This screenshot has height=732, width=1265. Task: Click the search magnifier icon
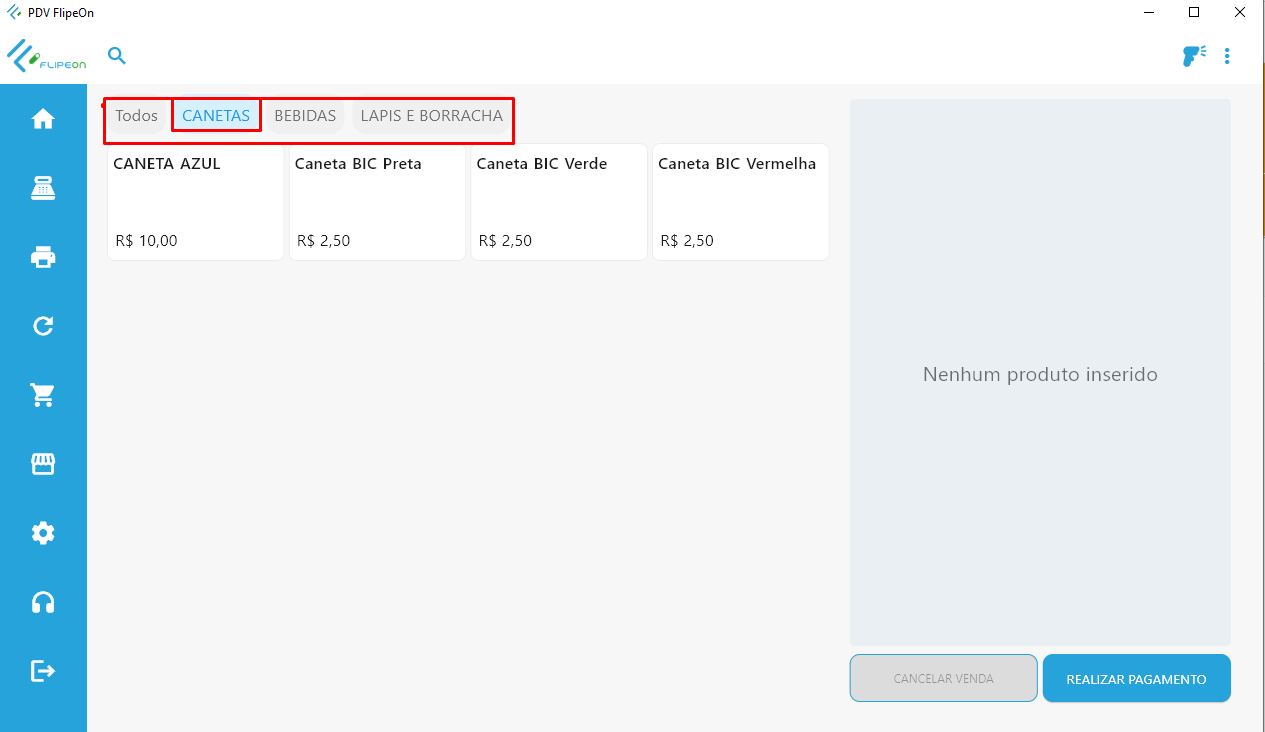[x=117, y=56]
